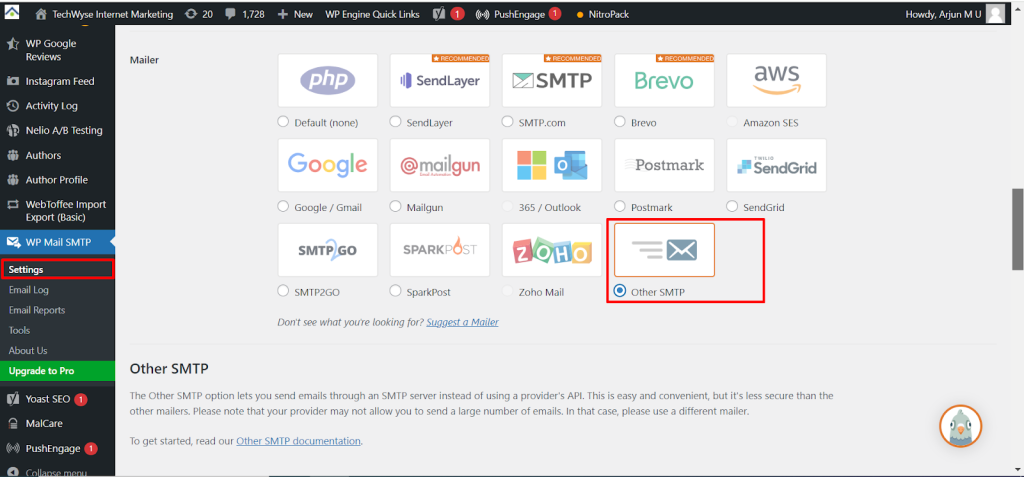Viewport: 1024px width, 477px height.
Task: Click the home icon beside TechWyse Internet Marketing
Action: click(41, 14)
